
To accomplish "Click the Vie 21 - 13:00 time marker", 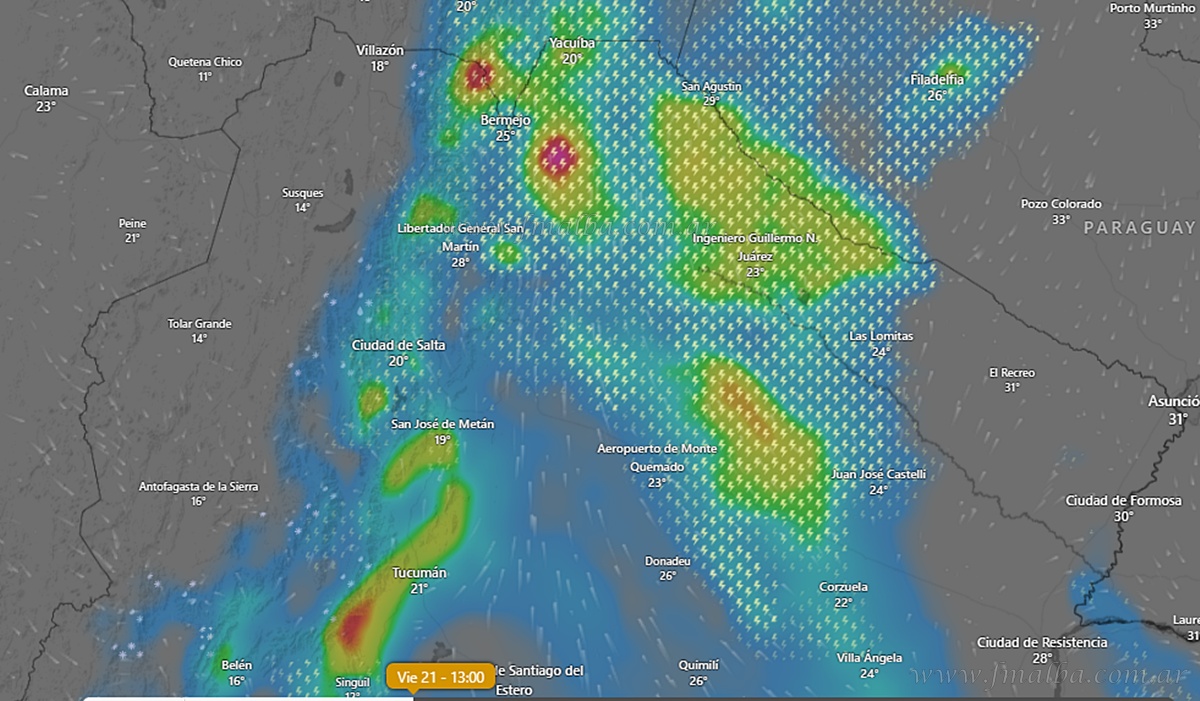I will point(440,677).
